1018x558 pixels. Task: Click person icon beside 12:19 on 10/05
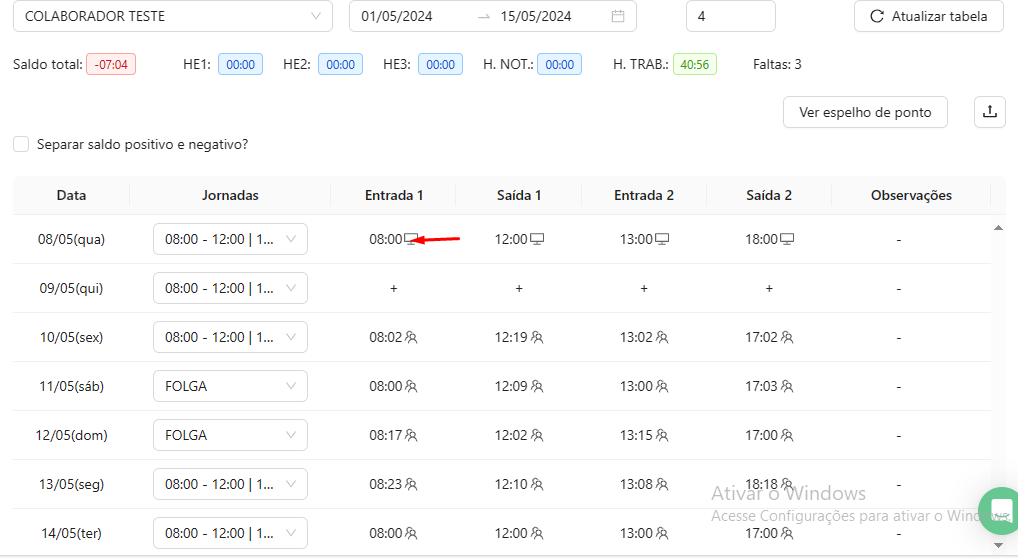[537, 338]
